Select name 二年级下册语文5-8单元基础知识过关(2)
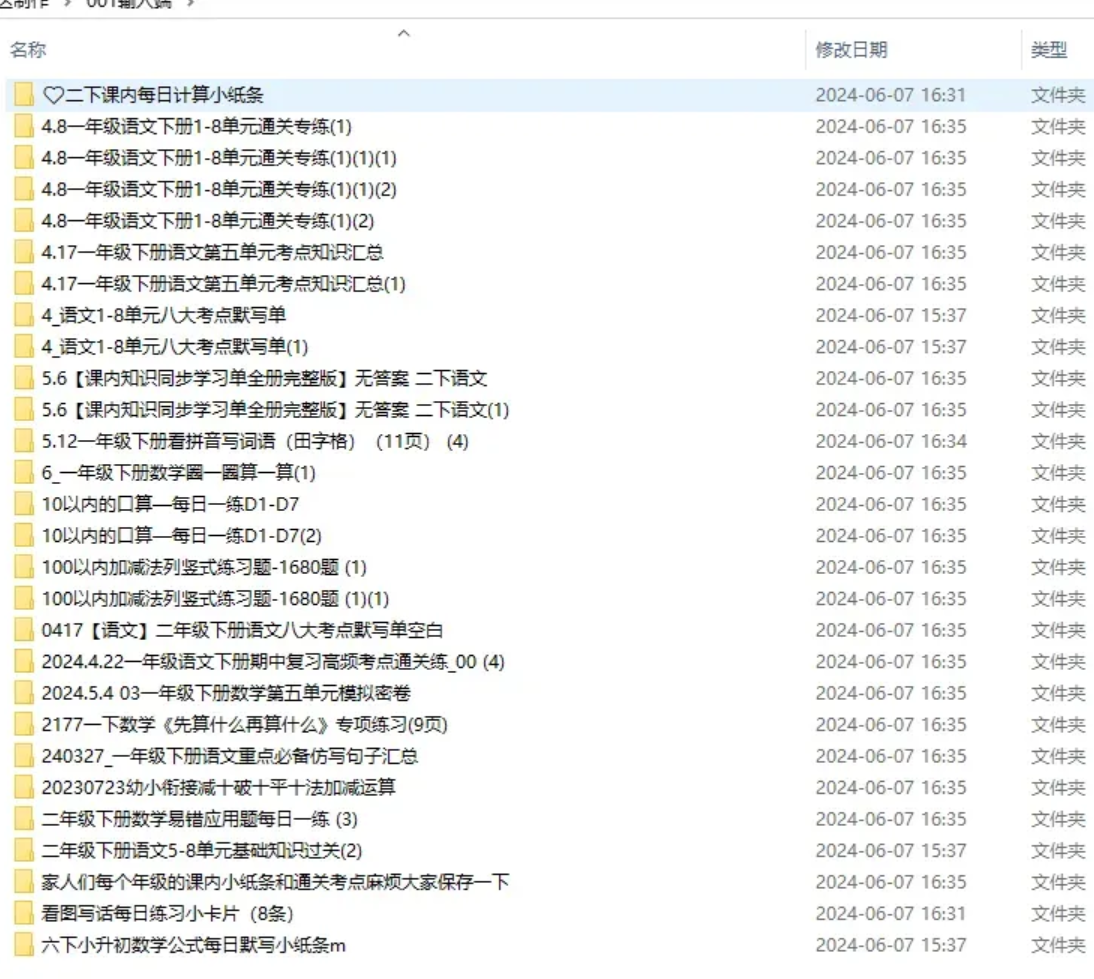Screen dimensions: 1094x979 [x=202, y=851]
